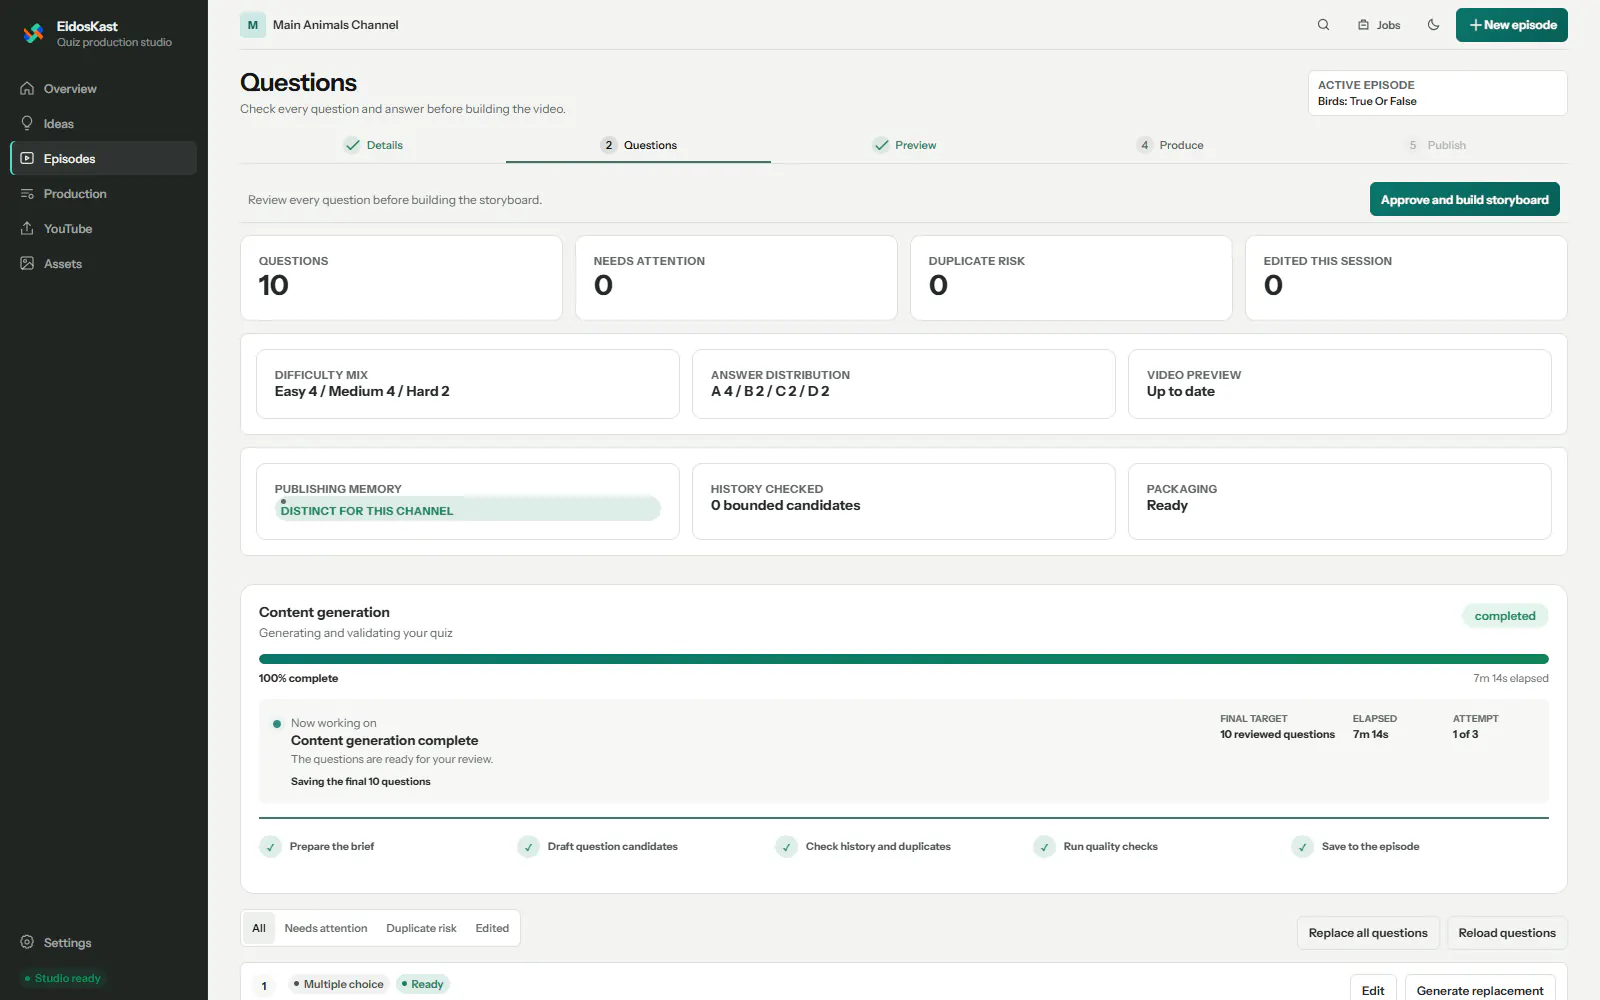Click Replace all questions

pyautogui.click(x=1368, y=933)
